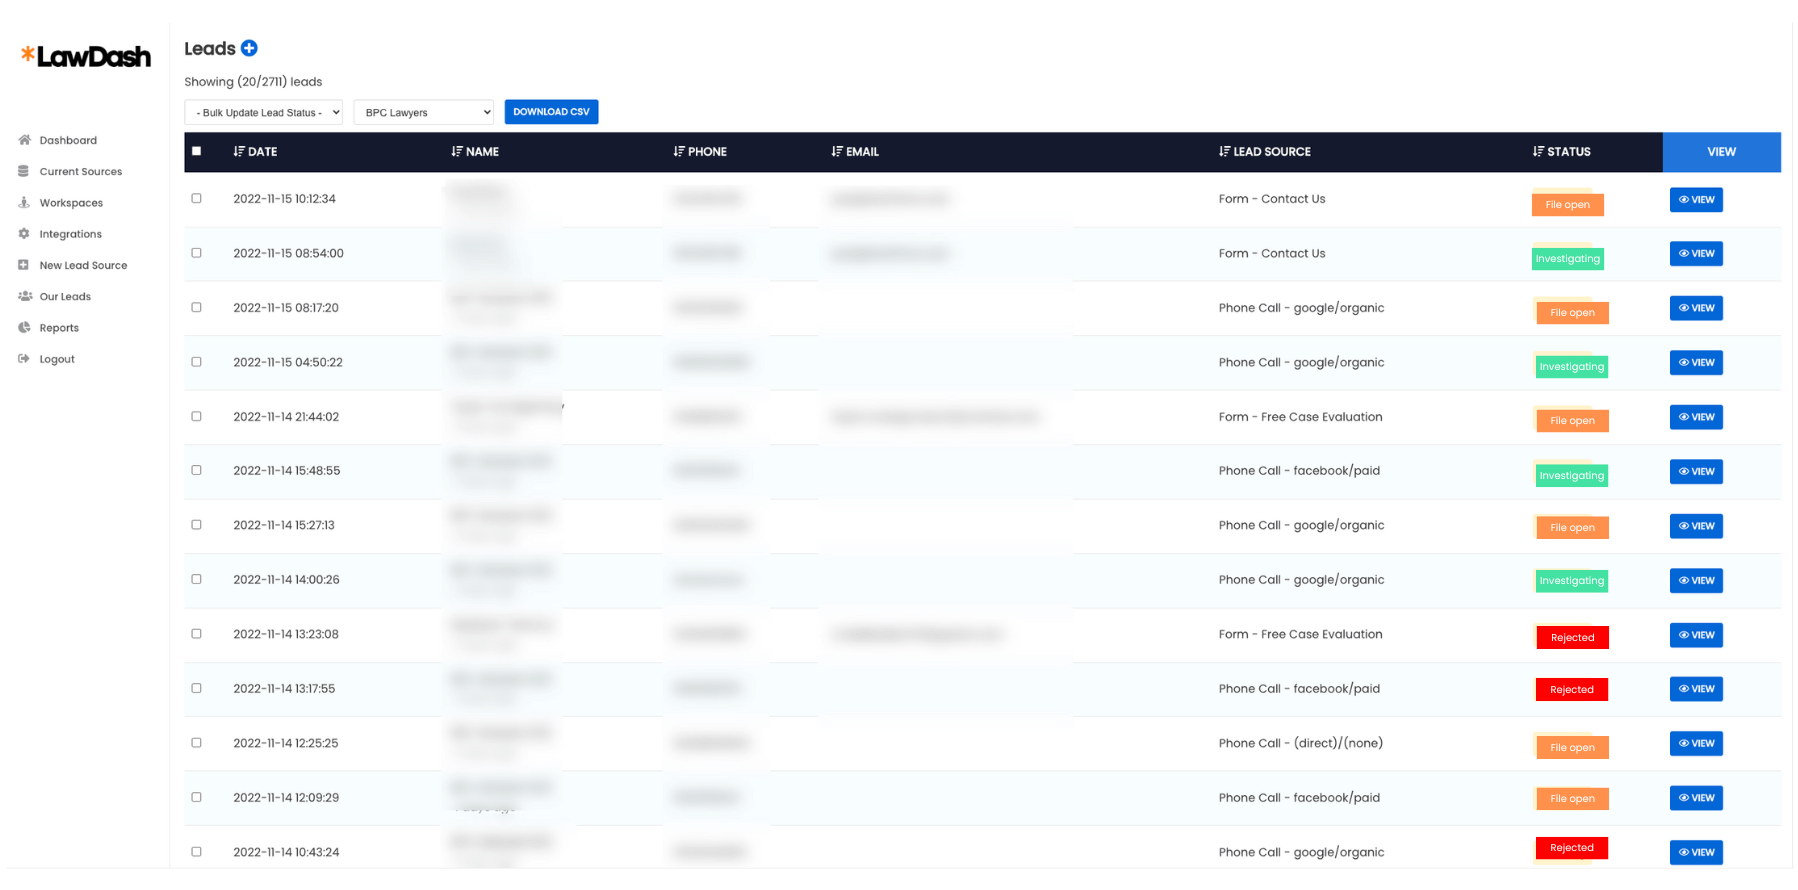Open the BPC Lawyers dropdown

(x=424, y=112)
